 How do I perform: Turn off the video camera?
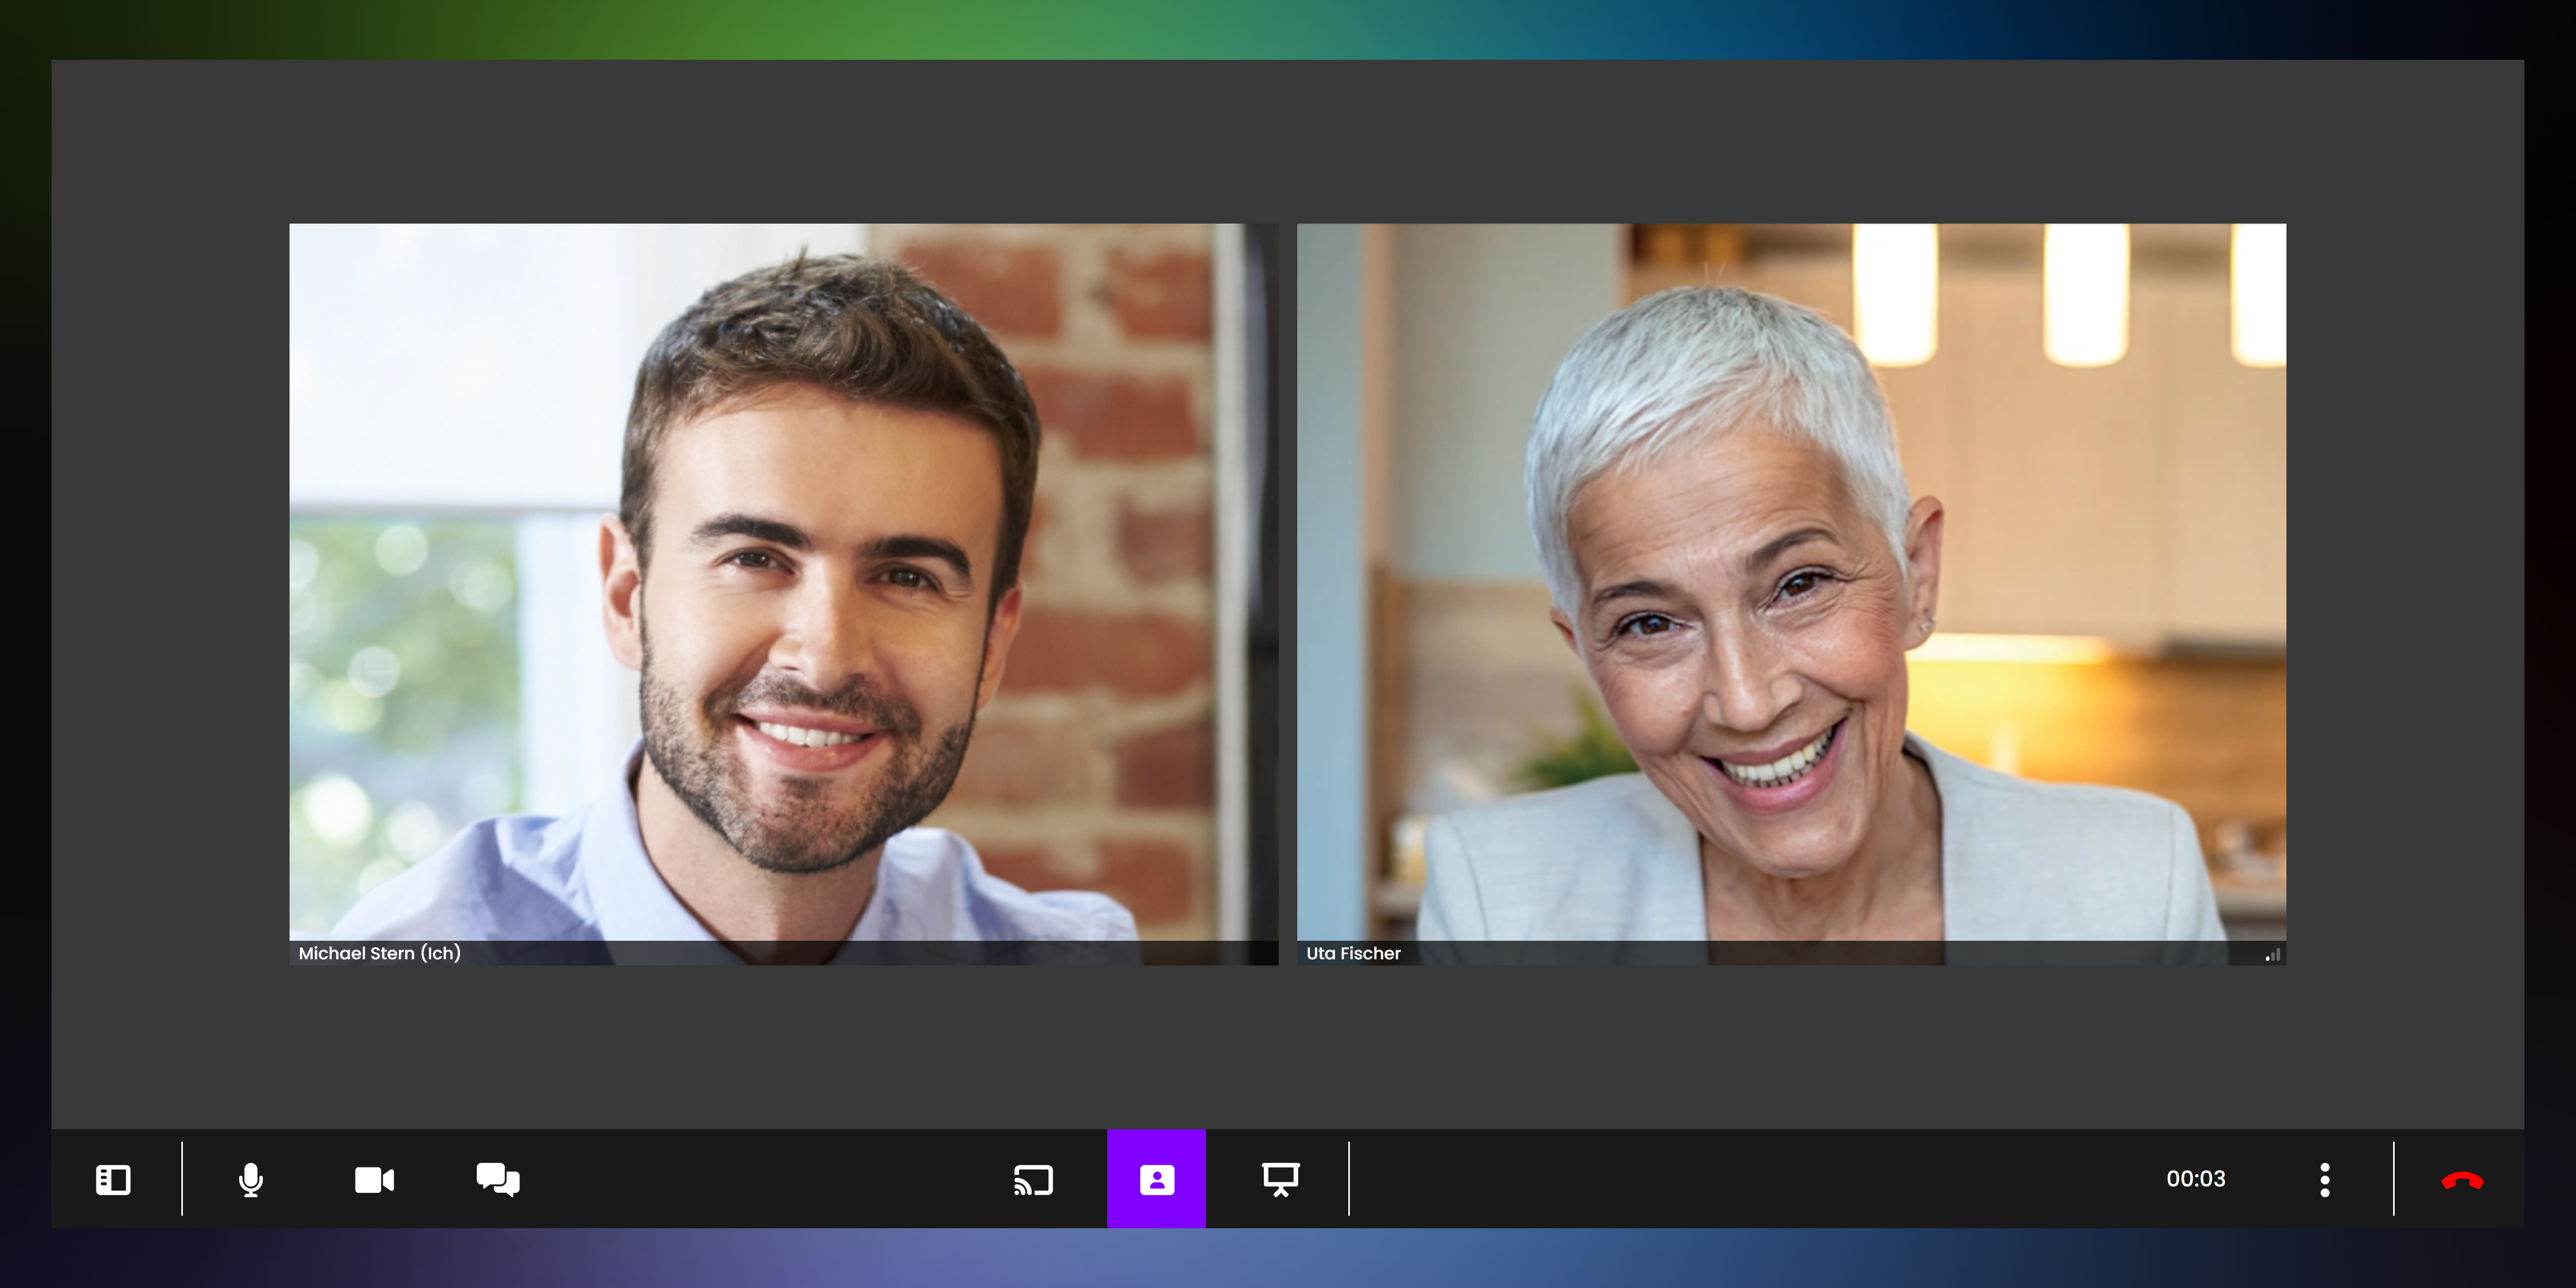click(374, 1180)
